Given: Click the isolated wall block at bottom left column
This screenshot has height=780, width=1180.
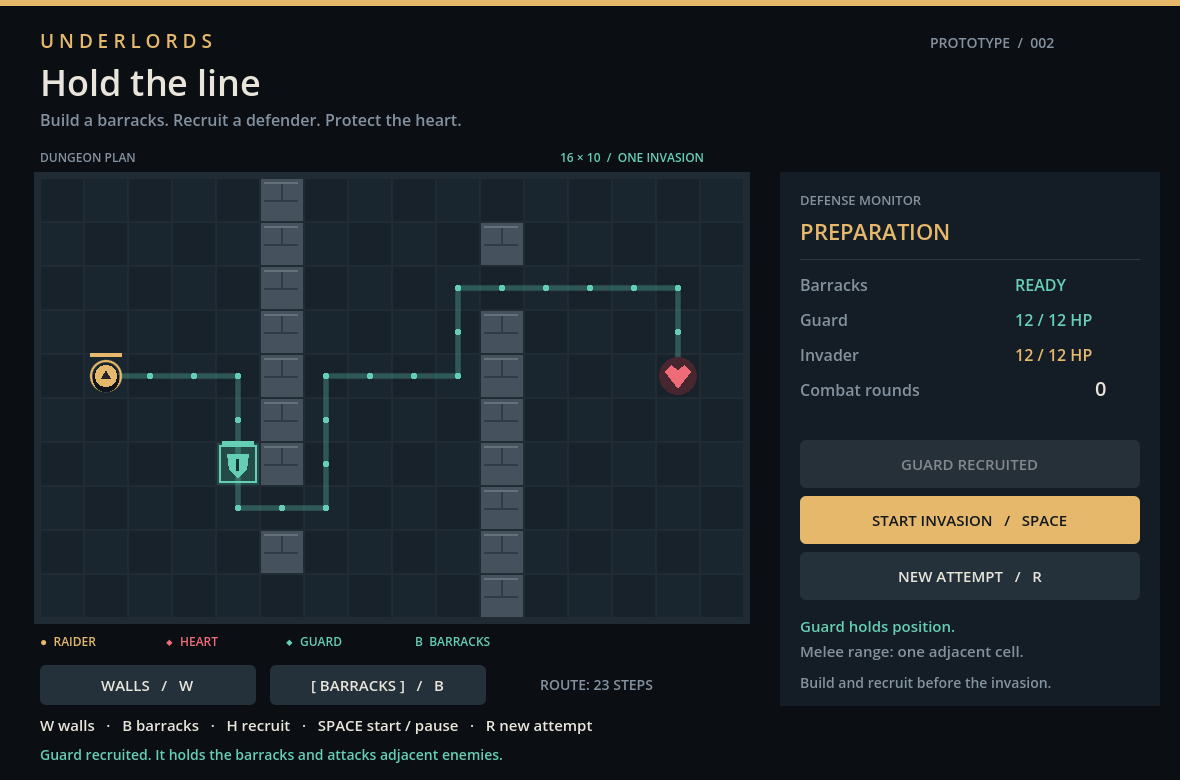Looking at the screenshot, I should tap(281, 552).
